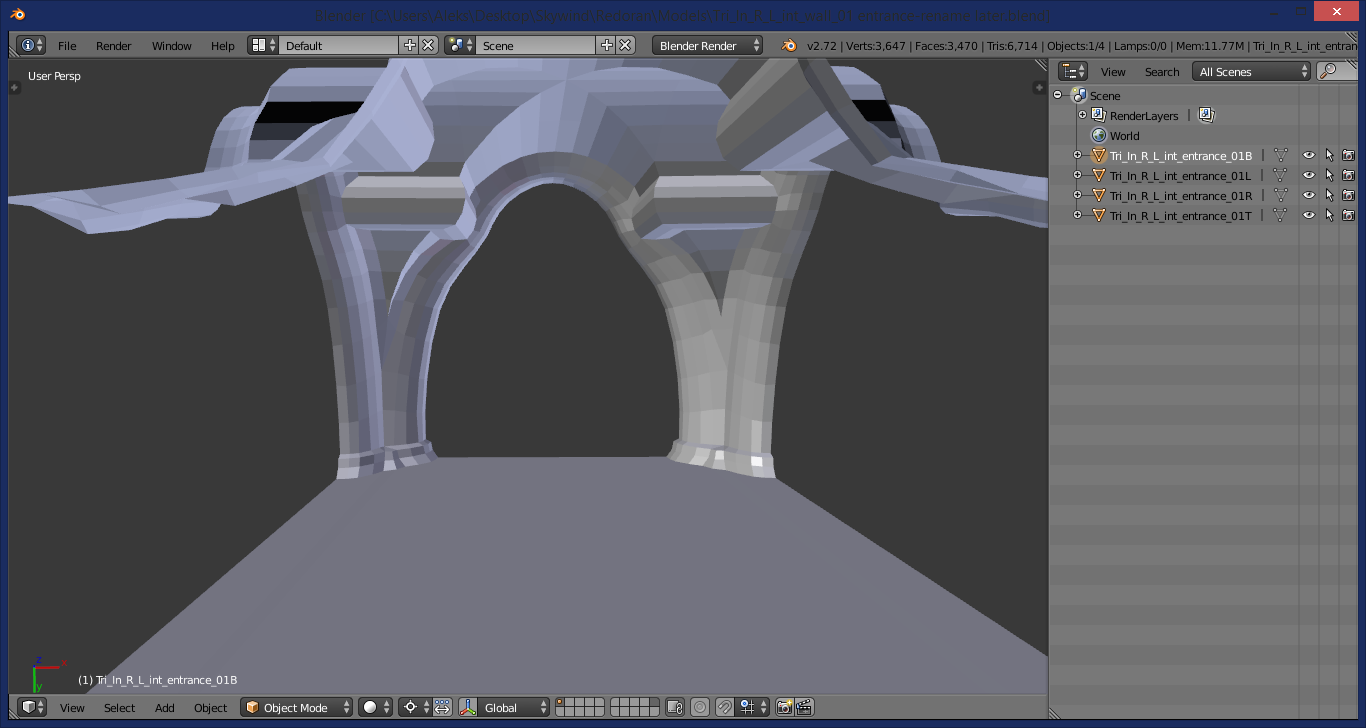Click the pivot point selector icon
1366x728 pixels.
pyautogui.click(x=410, y=707)
